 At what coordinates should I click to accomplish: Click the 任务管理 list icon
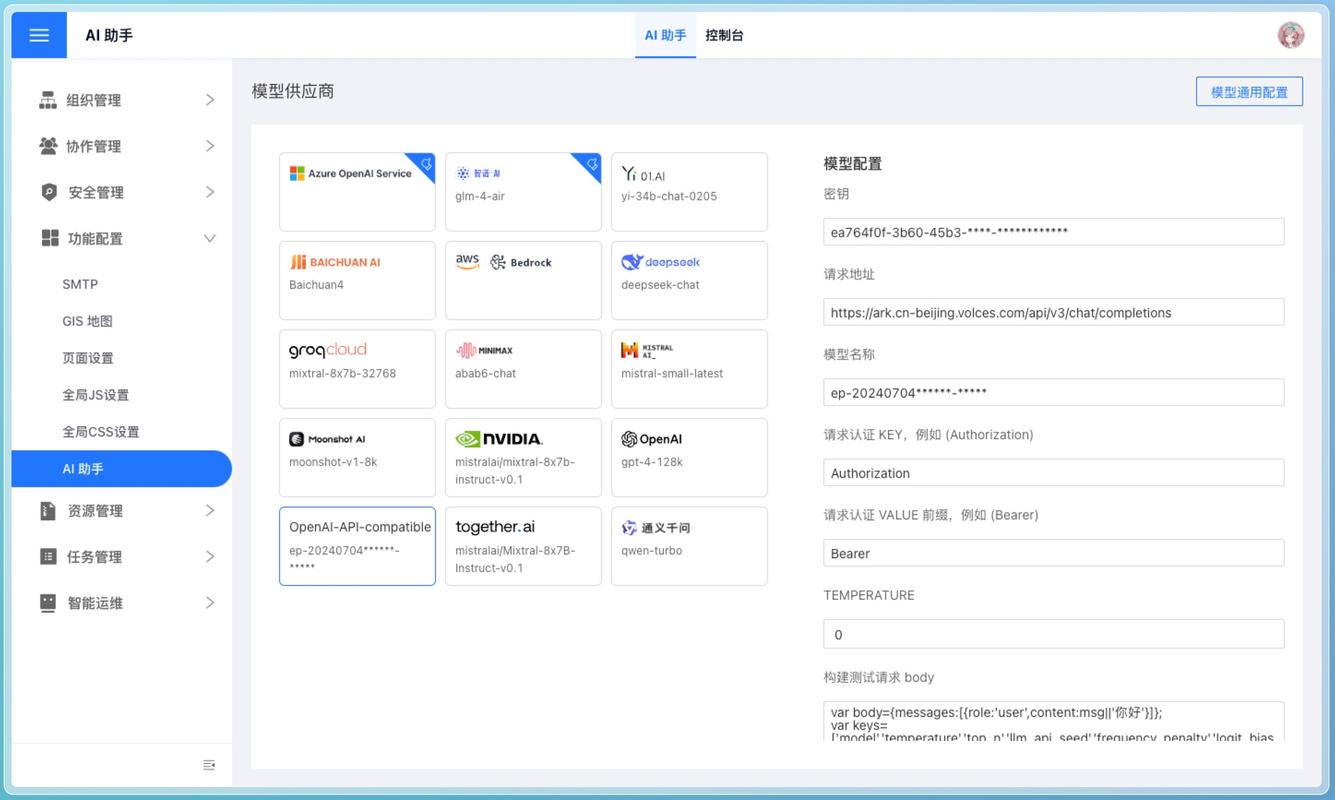click(48, 556)
